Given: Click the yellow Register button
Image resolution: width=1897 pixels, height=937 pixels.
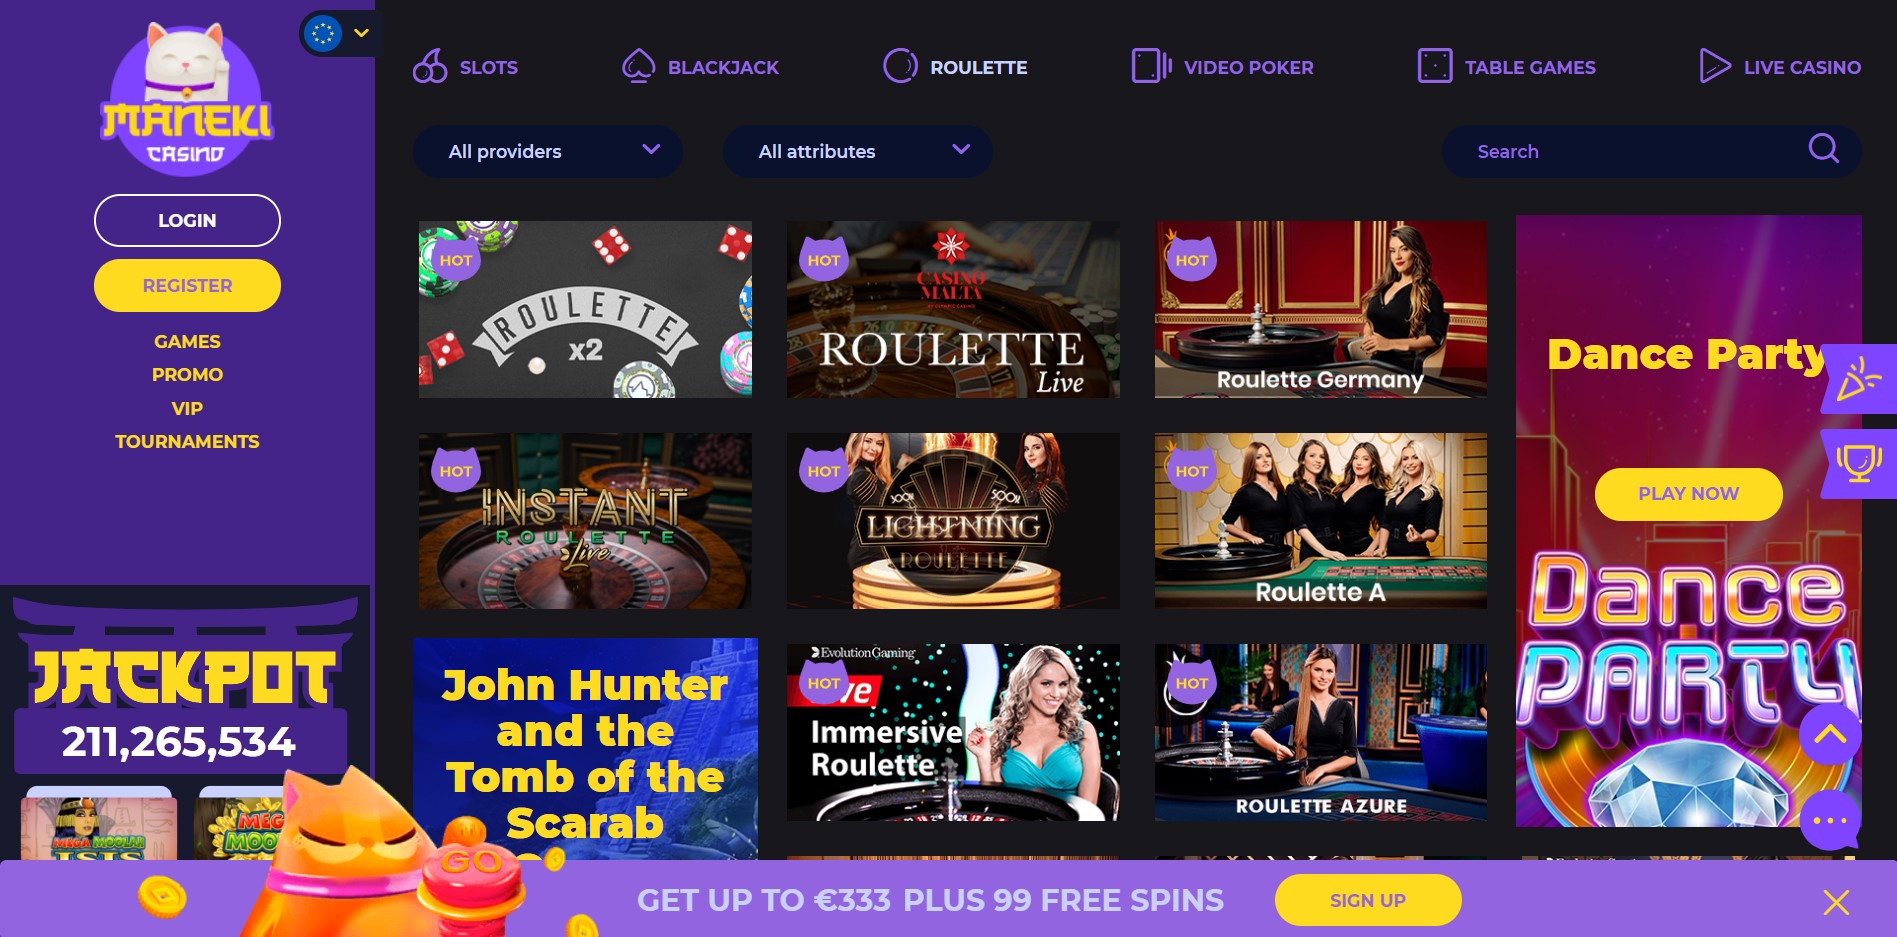Looking at the screenshot, I should tap(187, 285).
